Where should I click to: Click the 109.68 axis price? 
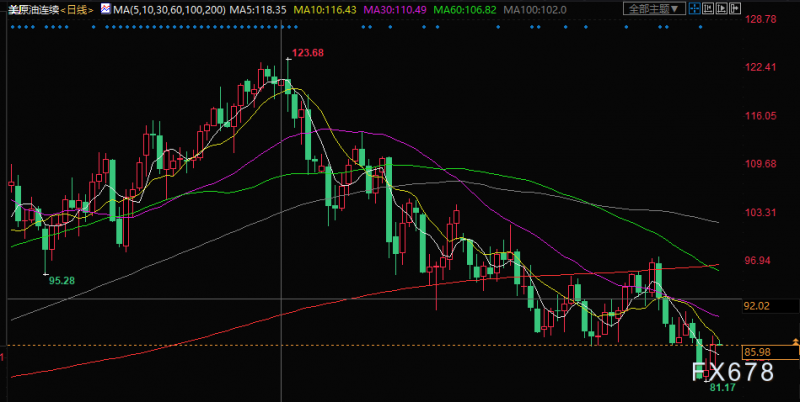tap(762, 164)
